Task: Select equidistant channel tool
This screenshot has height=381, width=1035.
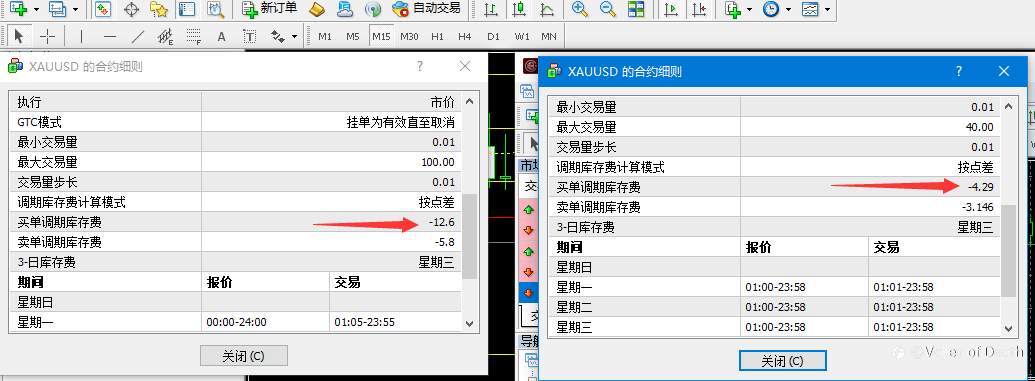Action: point(166,36)
